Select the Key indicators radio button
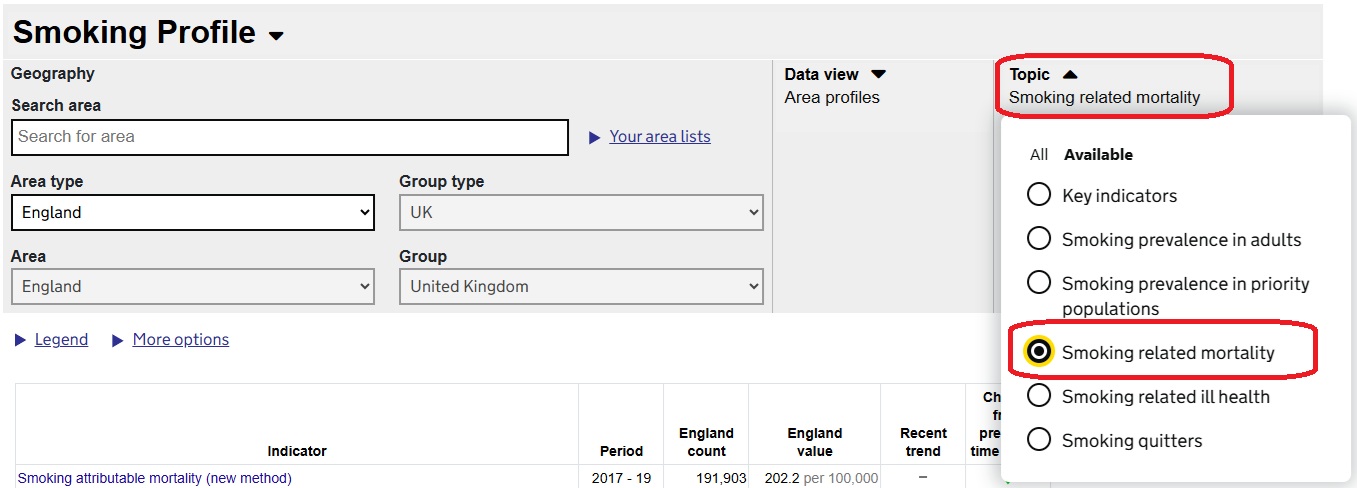Screen dimensions: 1357x488 pyautogui.click(x=1039, y=194)
